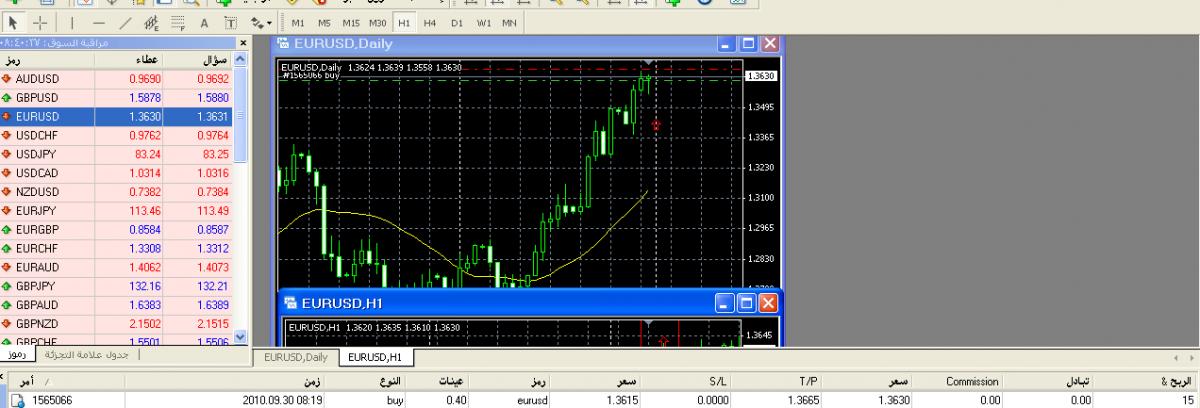The width and height of the screenshot is (1200, 408).
Task: Select the trendline drawing tool
Action: [x=126, y=21]
